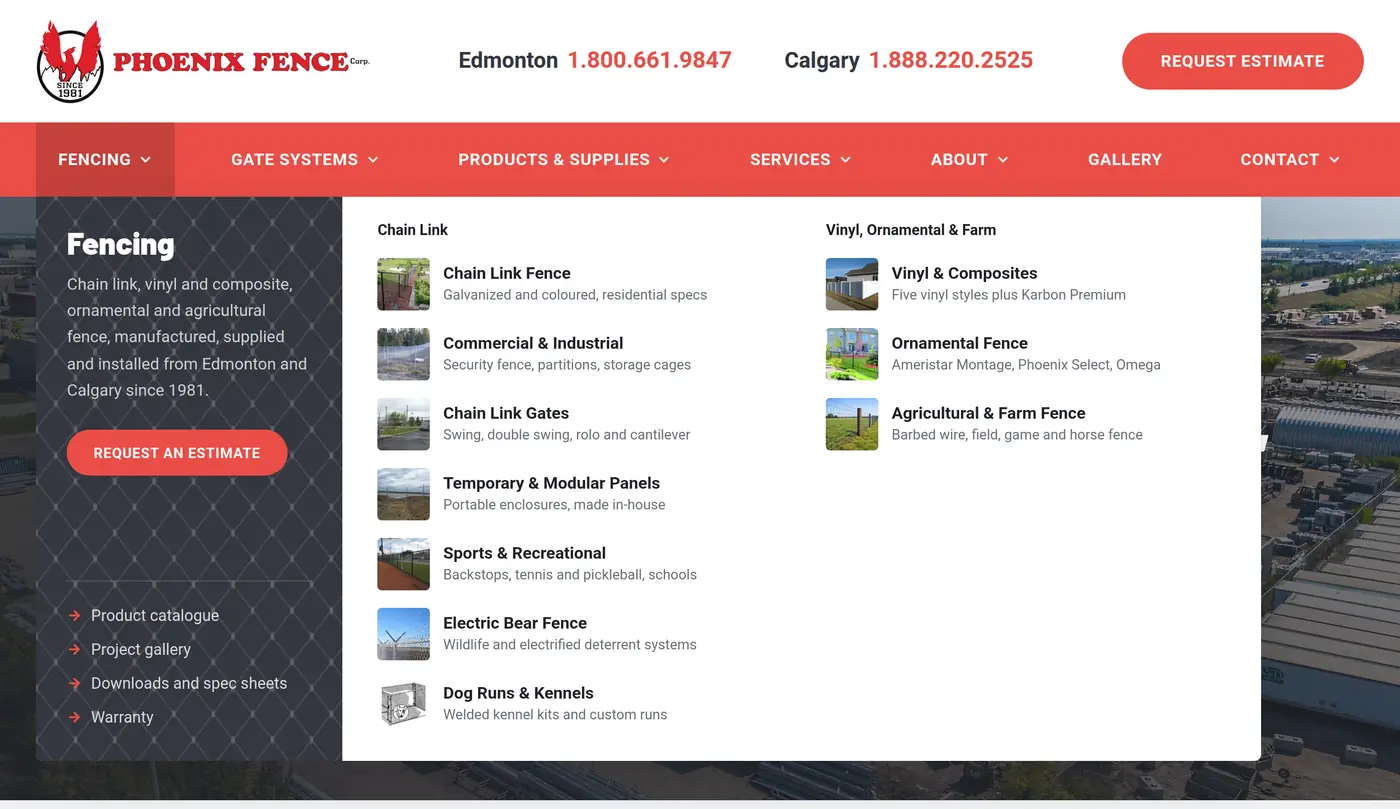The height and width of the screenshot is (809, 1400).
Task: Expand the Gate Systems chevron
Action: [x=373, y=160]
